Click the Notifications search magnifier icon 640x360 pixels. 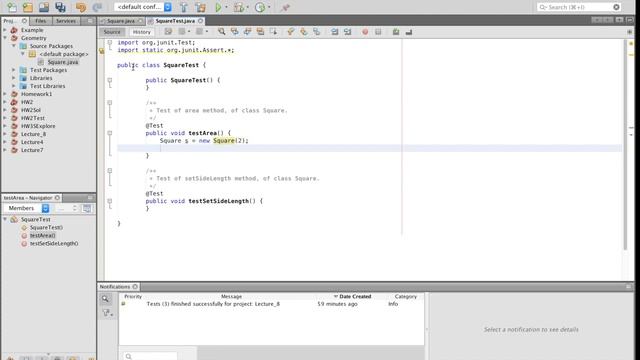[x=106, y=299]
